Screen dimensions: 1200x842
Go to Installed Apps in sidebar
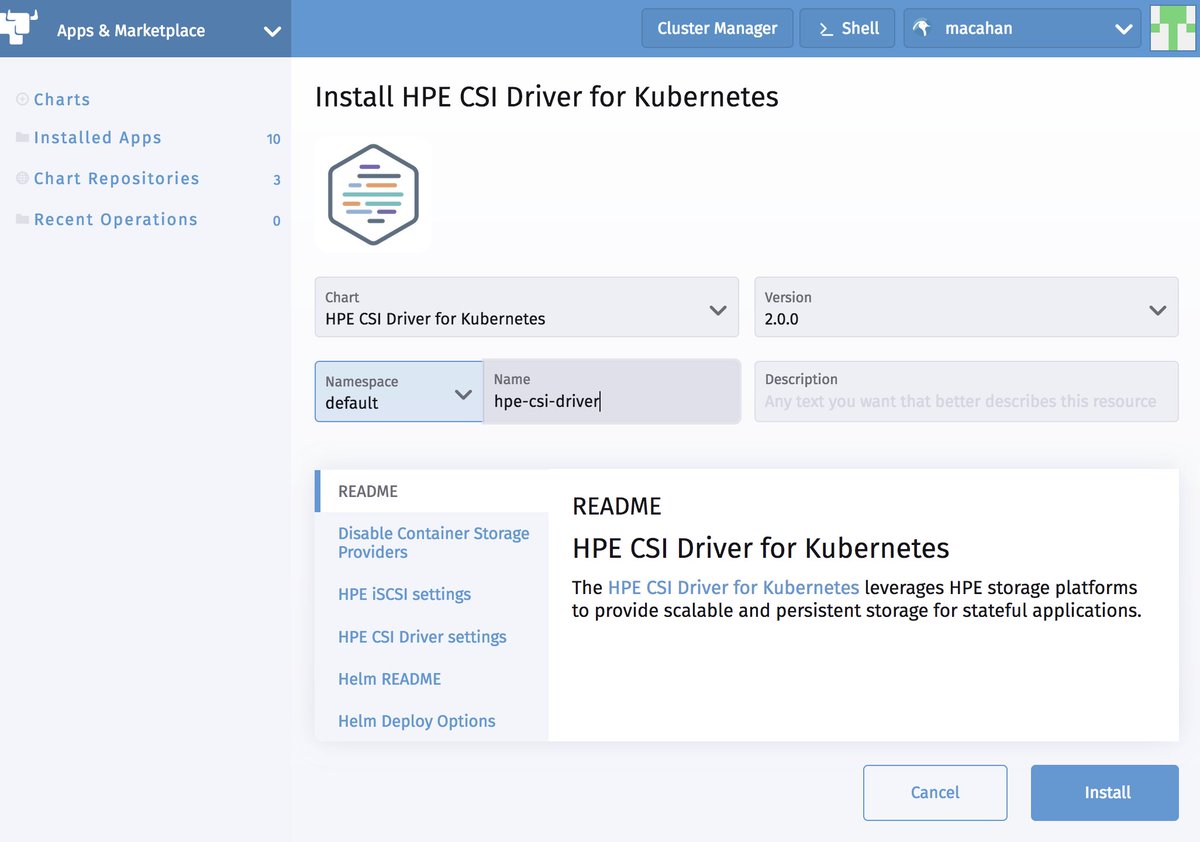pyautogui.click(x=98, y=138)
